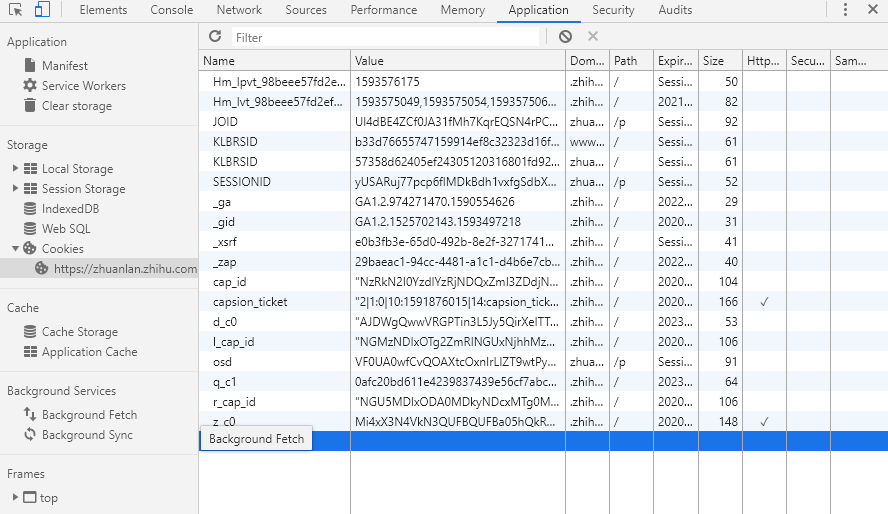The image size is (888, 514).
Task: Select Session Storage in the sidebar
Action: tap(83, 189)
